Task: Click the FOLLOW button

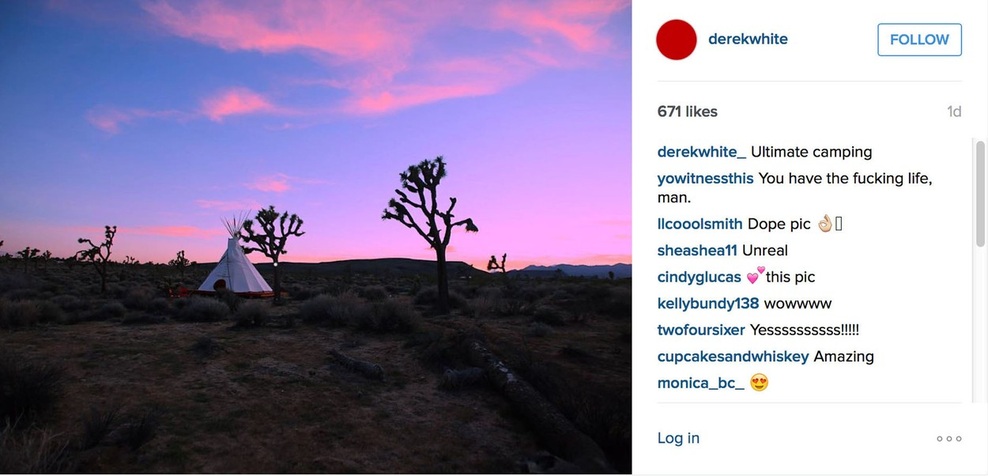Action: click(919, 40)
